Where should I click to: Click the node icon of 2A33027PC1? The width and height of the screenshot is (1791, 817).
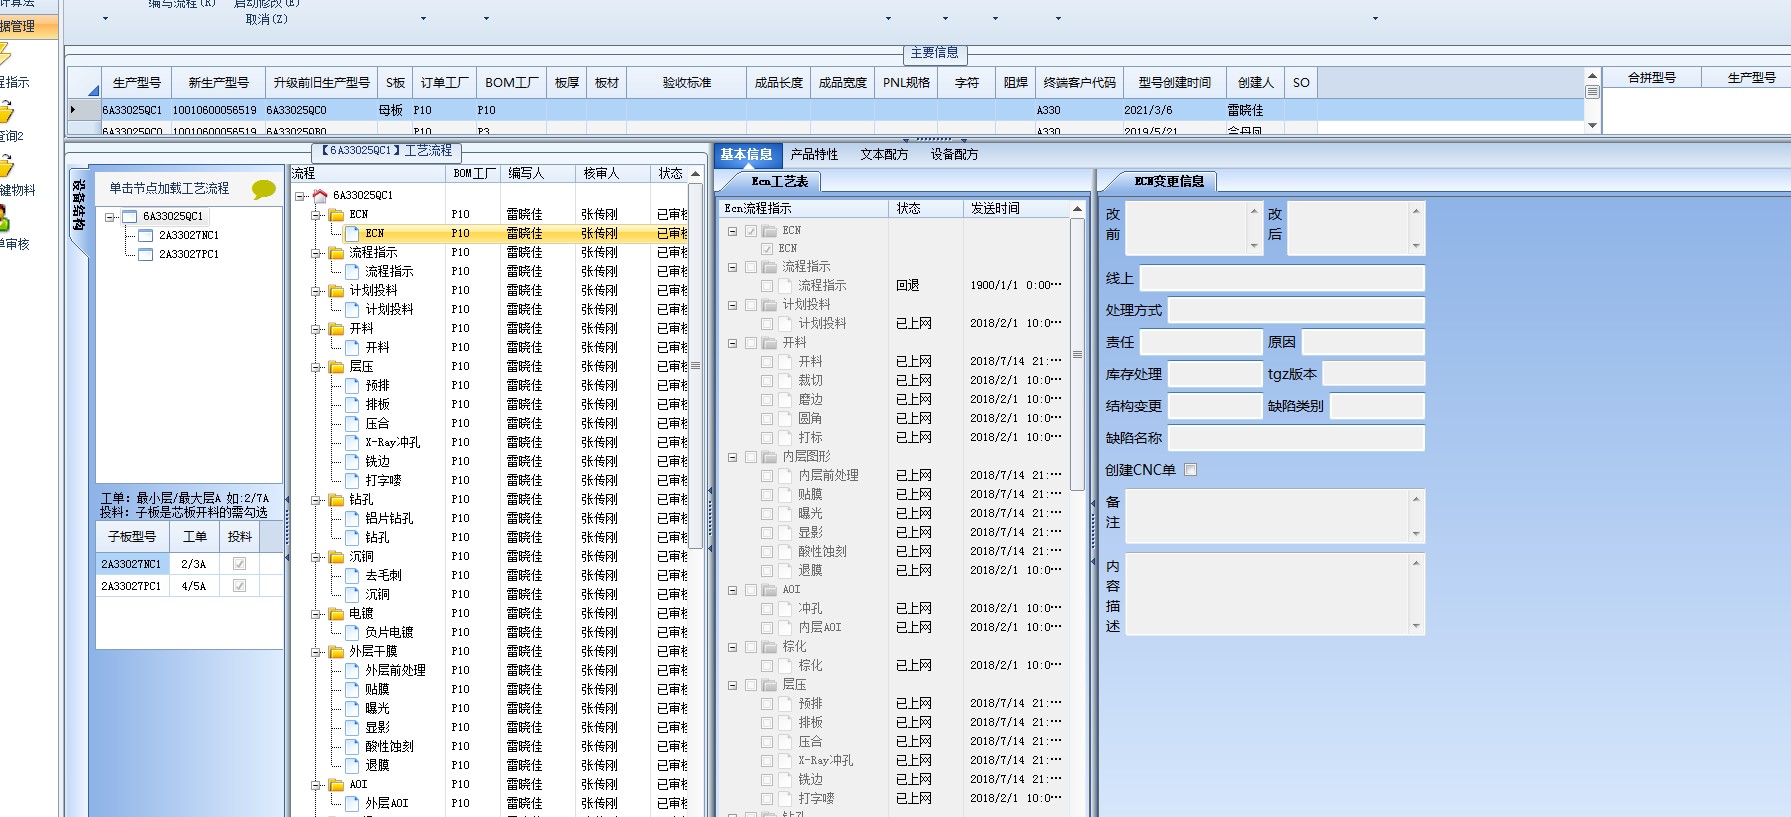click(146, 254)
